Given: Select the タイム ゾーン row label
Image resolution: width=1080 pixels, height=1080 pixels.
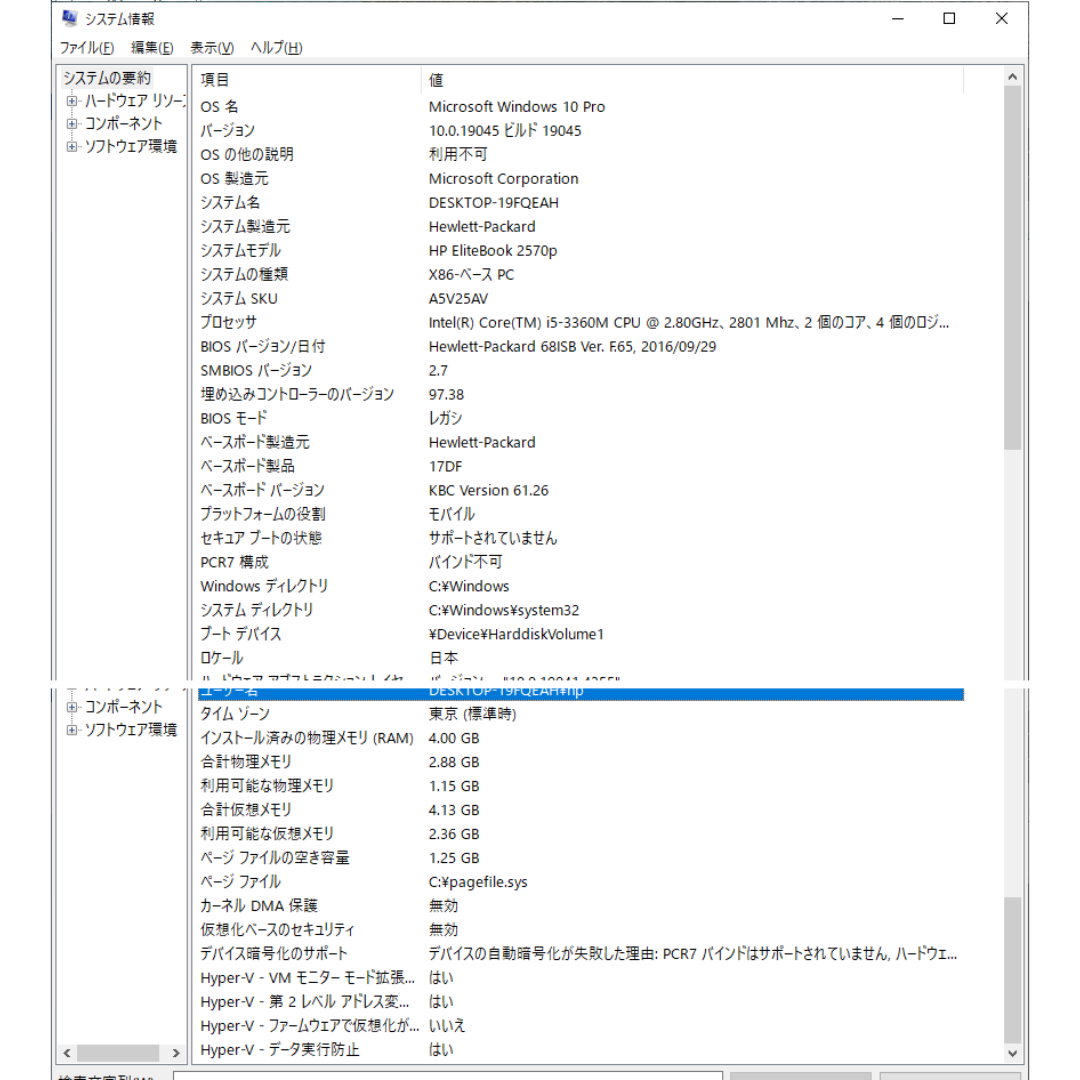Looking at the screenshot, I should coord(235,714).
